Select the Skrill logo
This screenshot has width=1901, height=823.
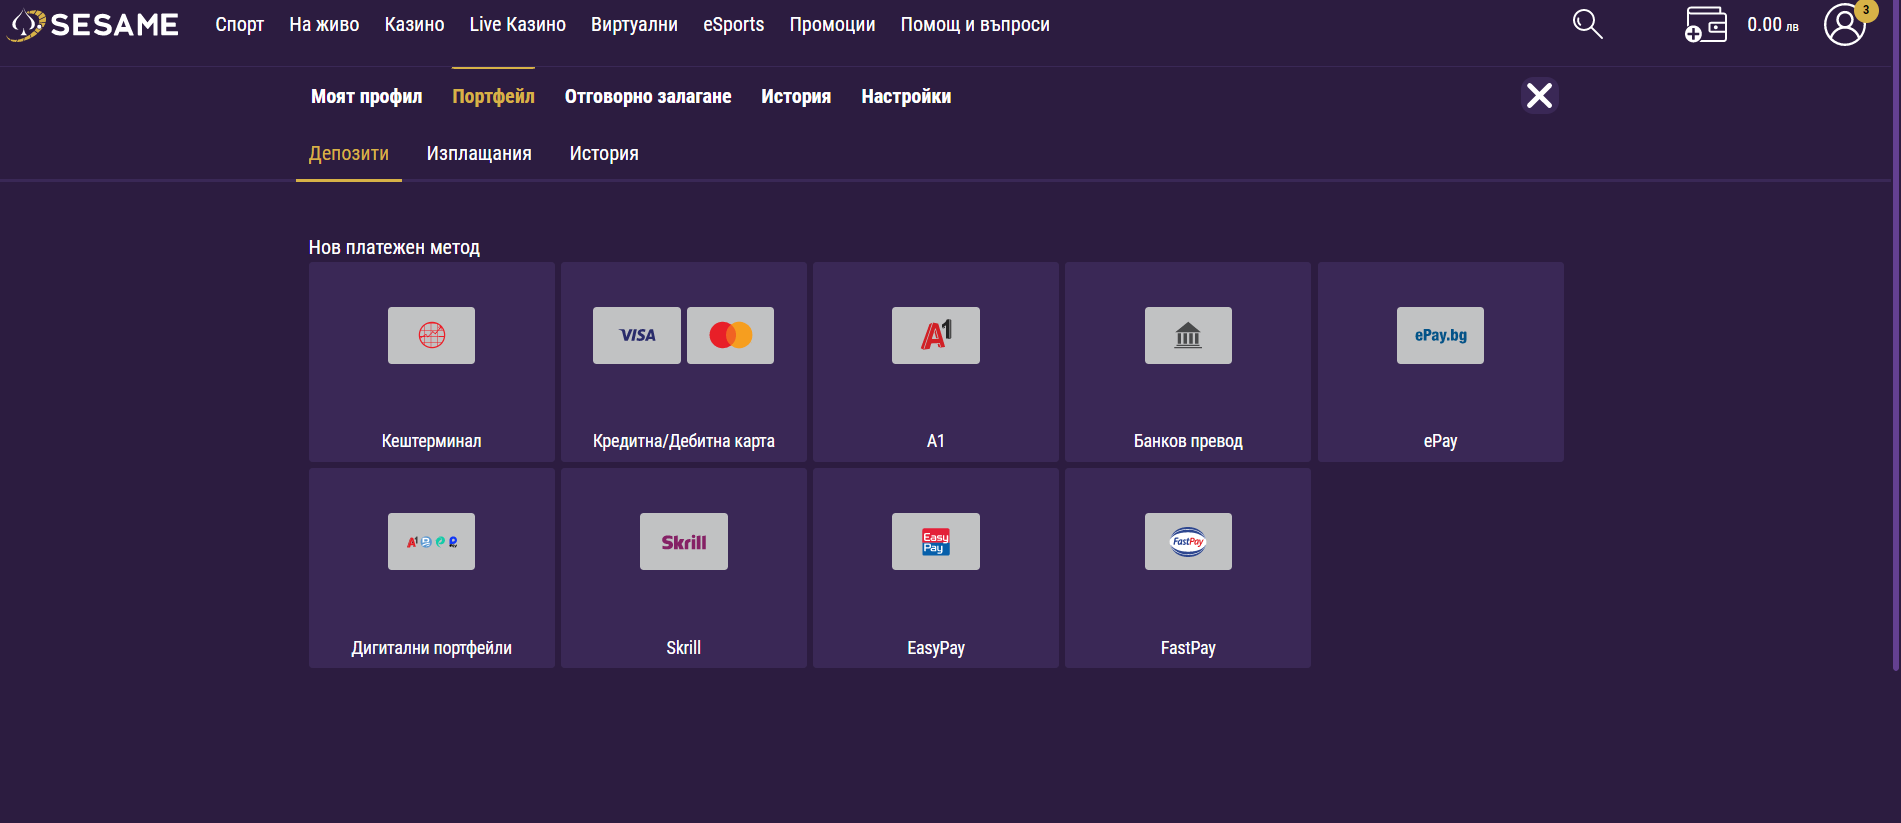(684, 541)
